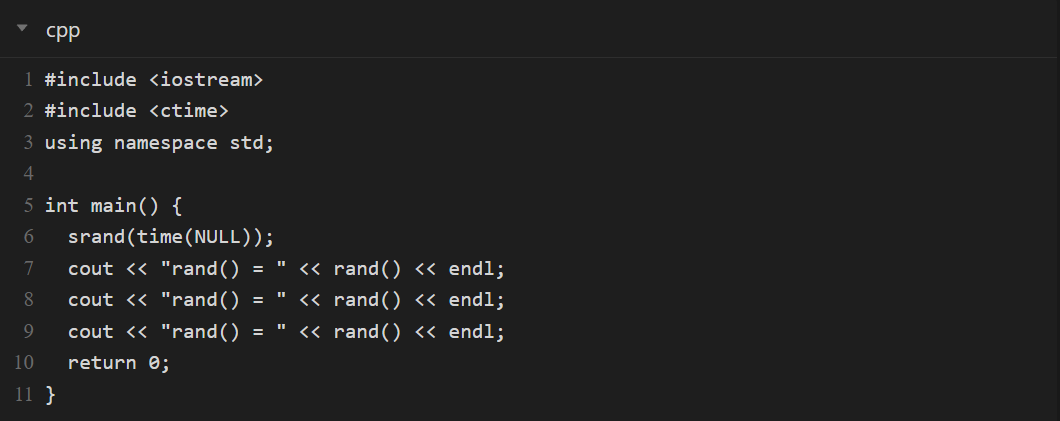
Task: Place cursor on "return 0;" statement
Action: pyautogui.click(x=119, y=363)
